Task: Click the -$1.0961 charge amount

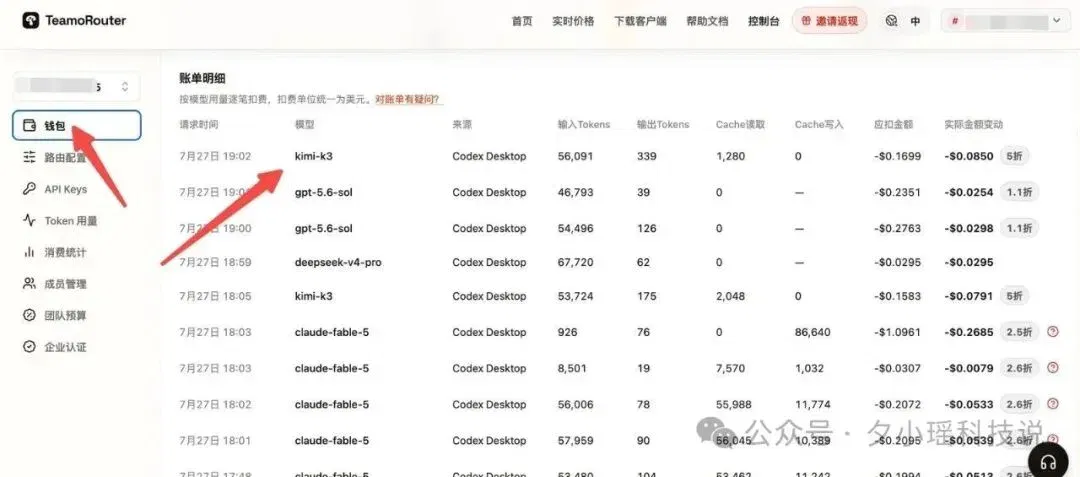Action: pyautogui.click(x=897, y=332)
